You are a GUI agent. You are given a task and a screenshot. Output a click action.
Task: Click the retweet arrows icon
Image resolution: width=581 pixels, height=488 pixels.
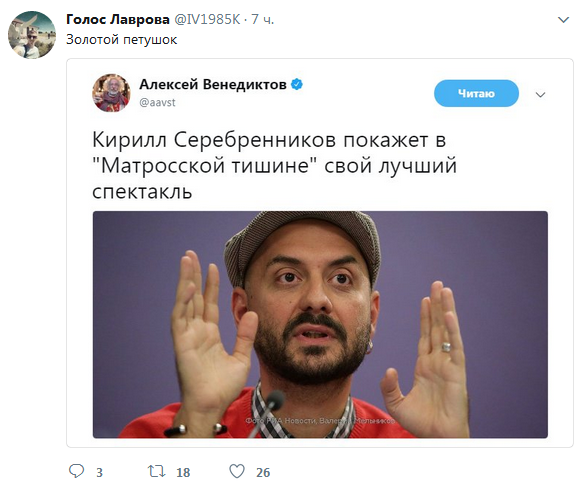156,471
